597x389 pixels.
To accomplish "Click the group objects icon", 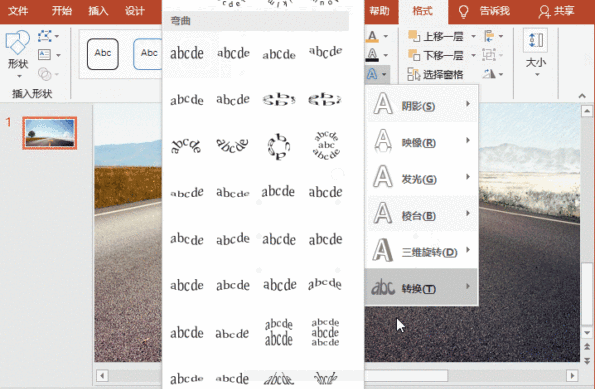I will [489, 55].
